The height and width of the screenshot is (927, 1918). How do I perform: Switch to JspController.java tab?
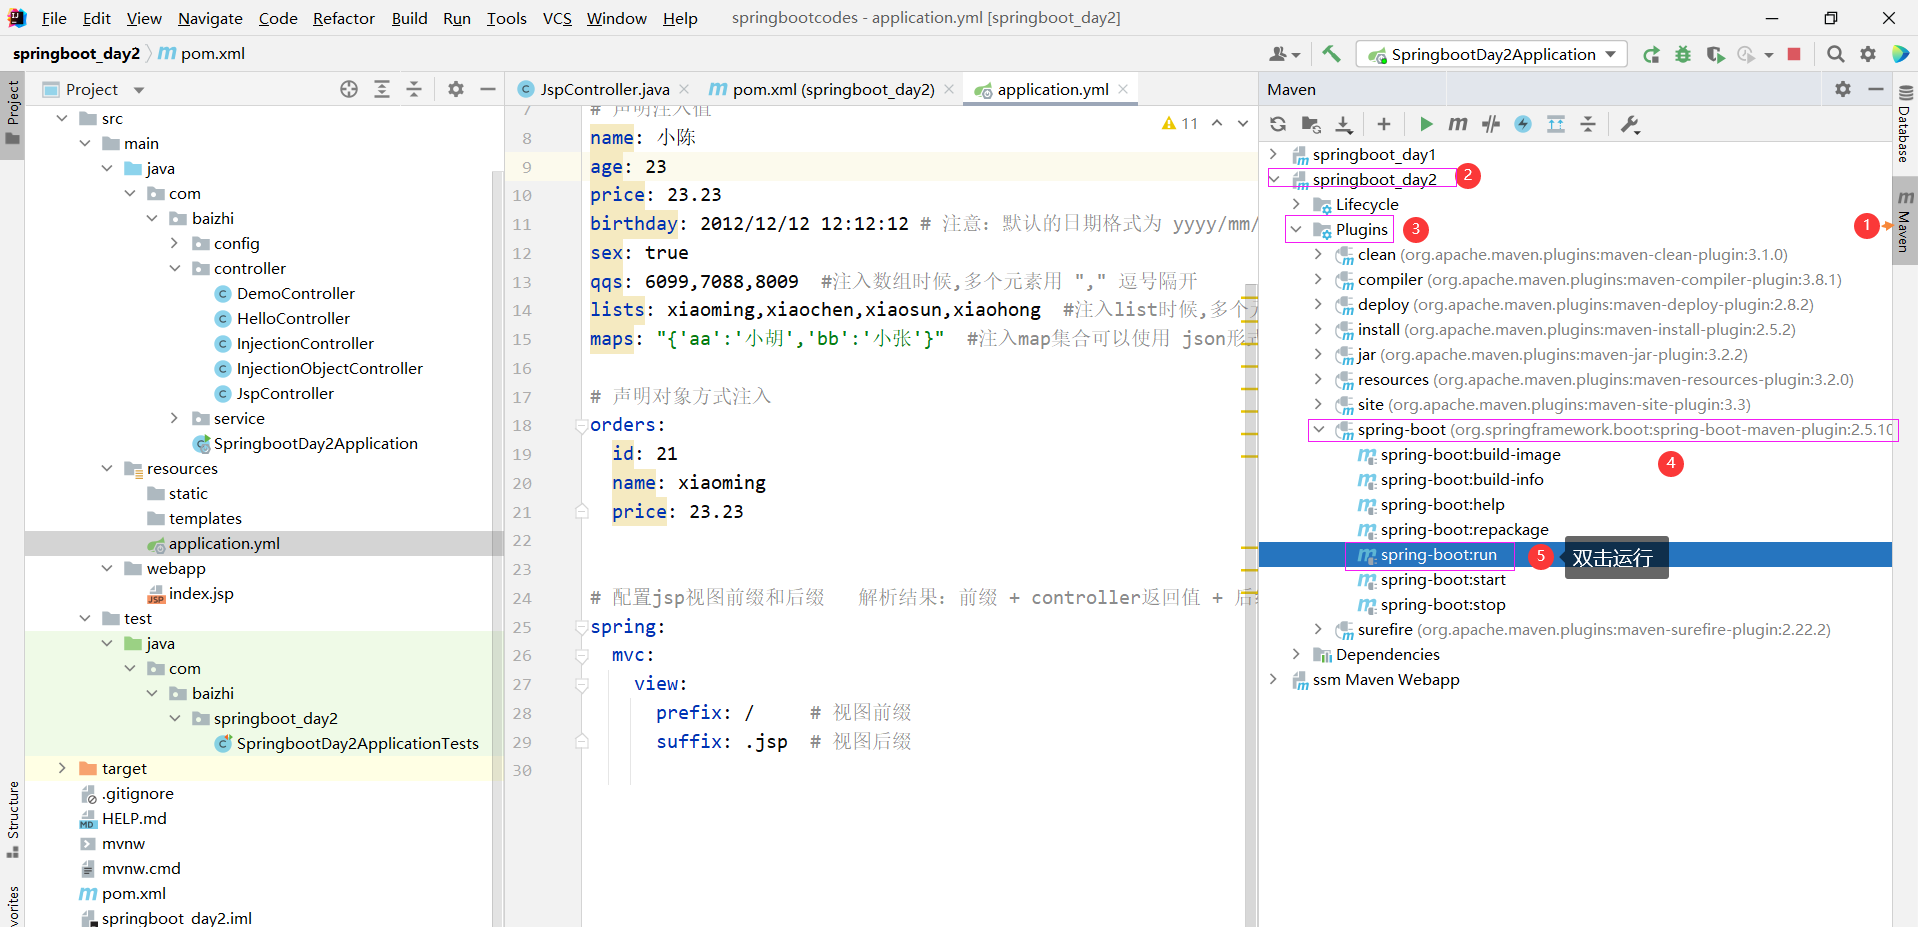[x=604, y=89]
